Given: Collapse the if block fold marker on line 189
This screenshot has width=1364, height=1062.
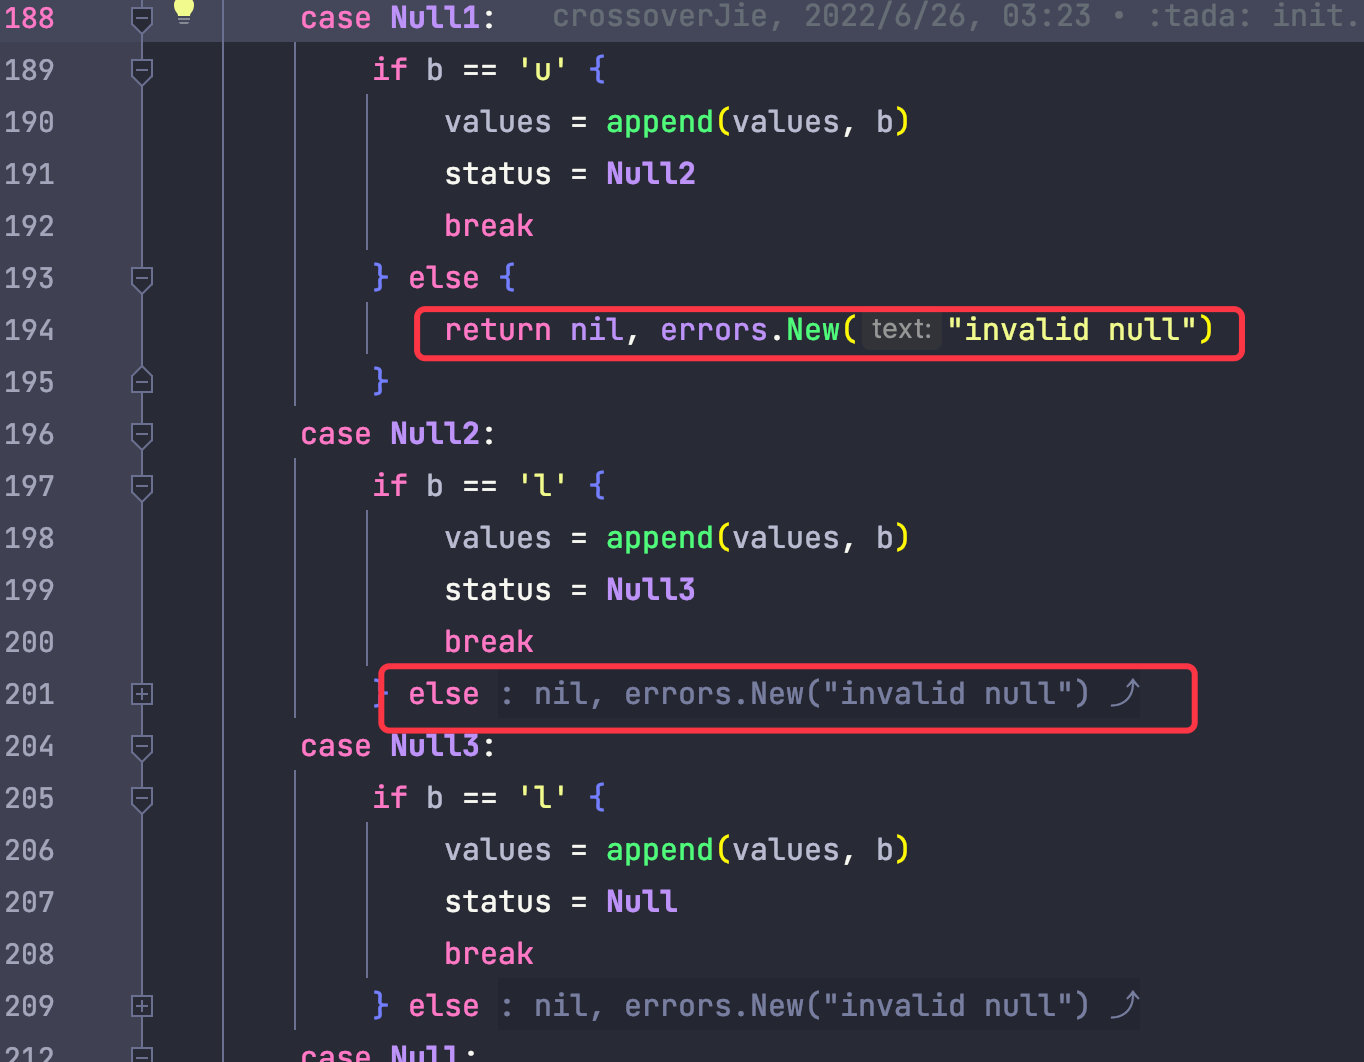Looking at the screenshot, I should coord(142,70).
